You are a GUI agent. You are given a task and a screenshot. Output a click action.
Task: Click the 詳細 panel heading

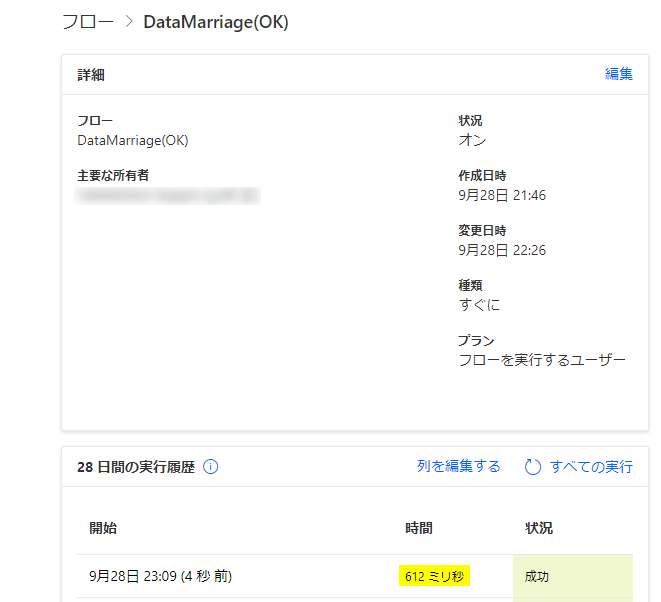91,75
